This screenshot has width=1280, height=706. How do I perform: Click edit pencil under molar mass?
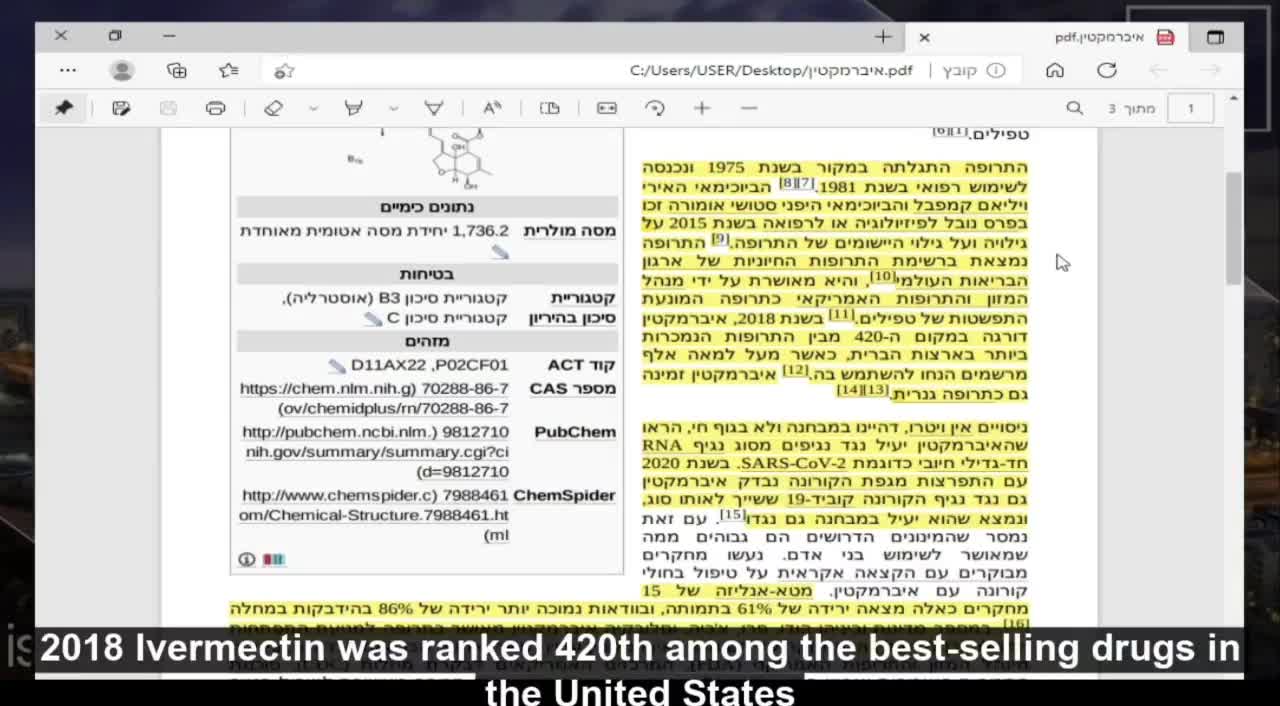pos(500,252)
